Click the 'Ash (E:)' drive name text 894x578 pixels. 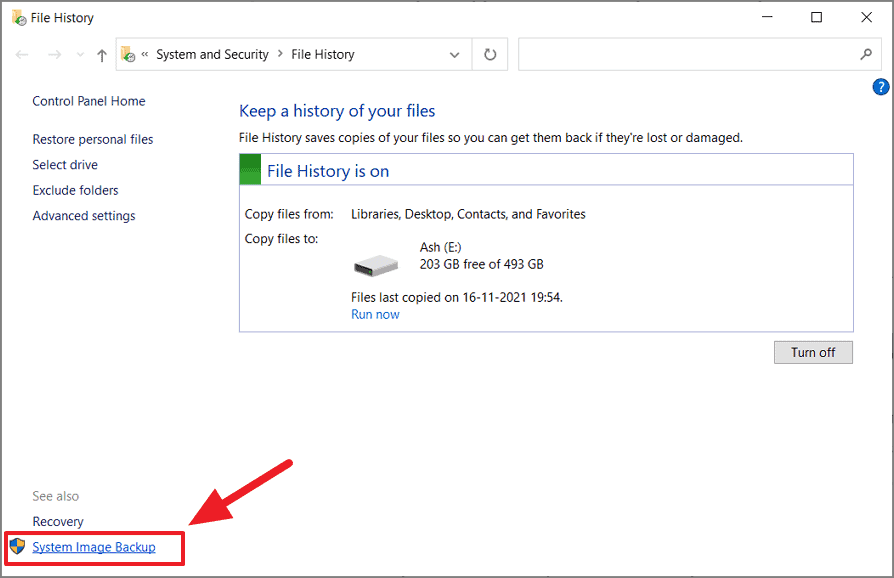(441, 247)
